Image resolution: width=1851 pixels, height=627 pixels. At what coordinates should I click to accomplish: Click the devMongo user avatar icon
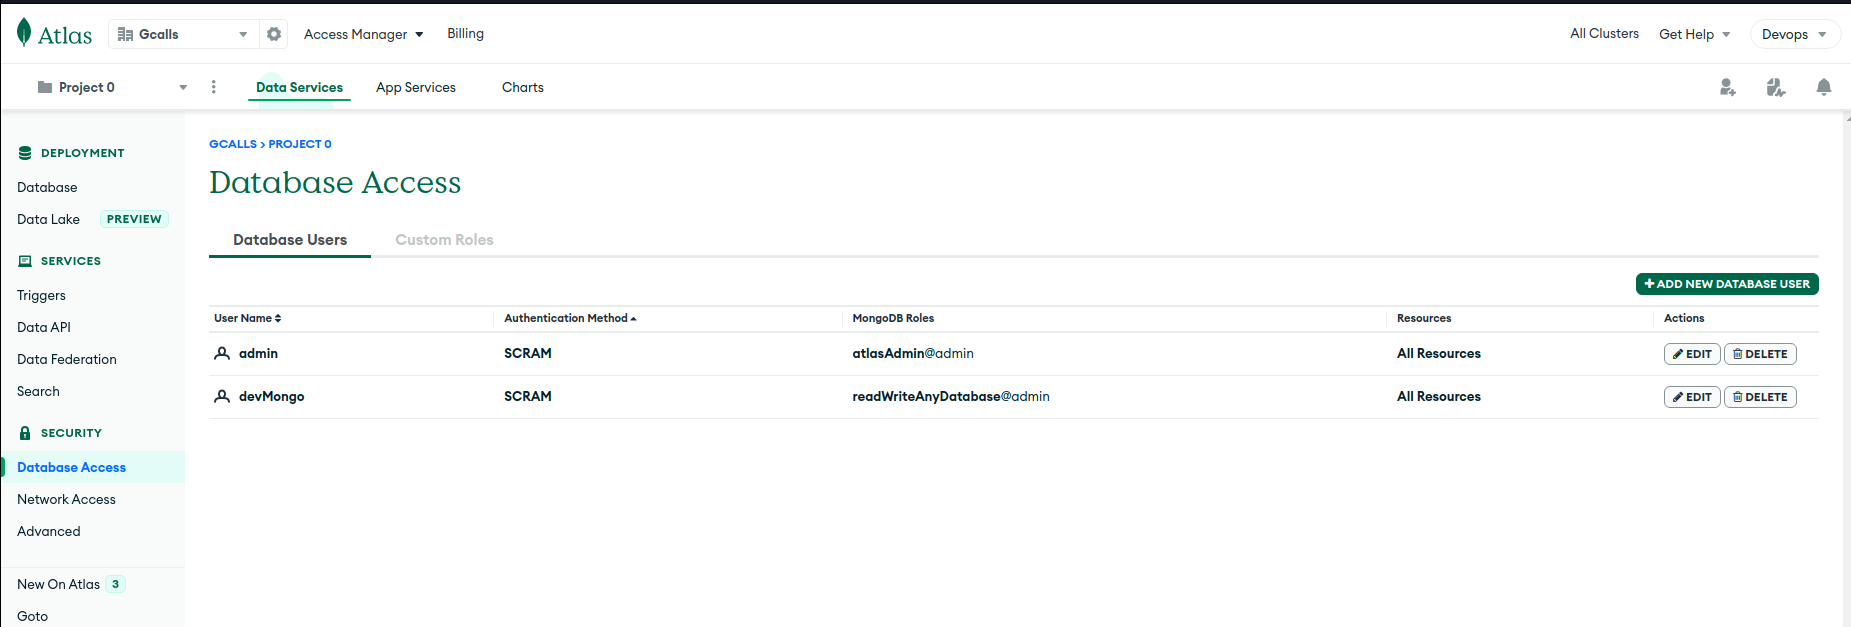coord(222,396)
